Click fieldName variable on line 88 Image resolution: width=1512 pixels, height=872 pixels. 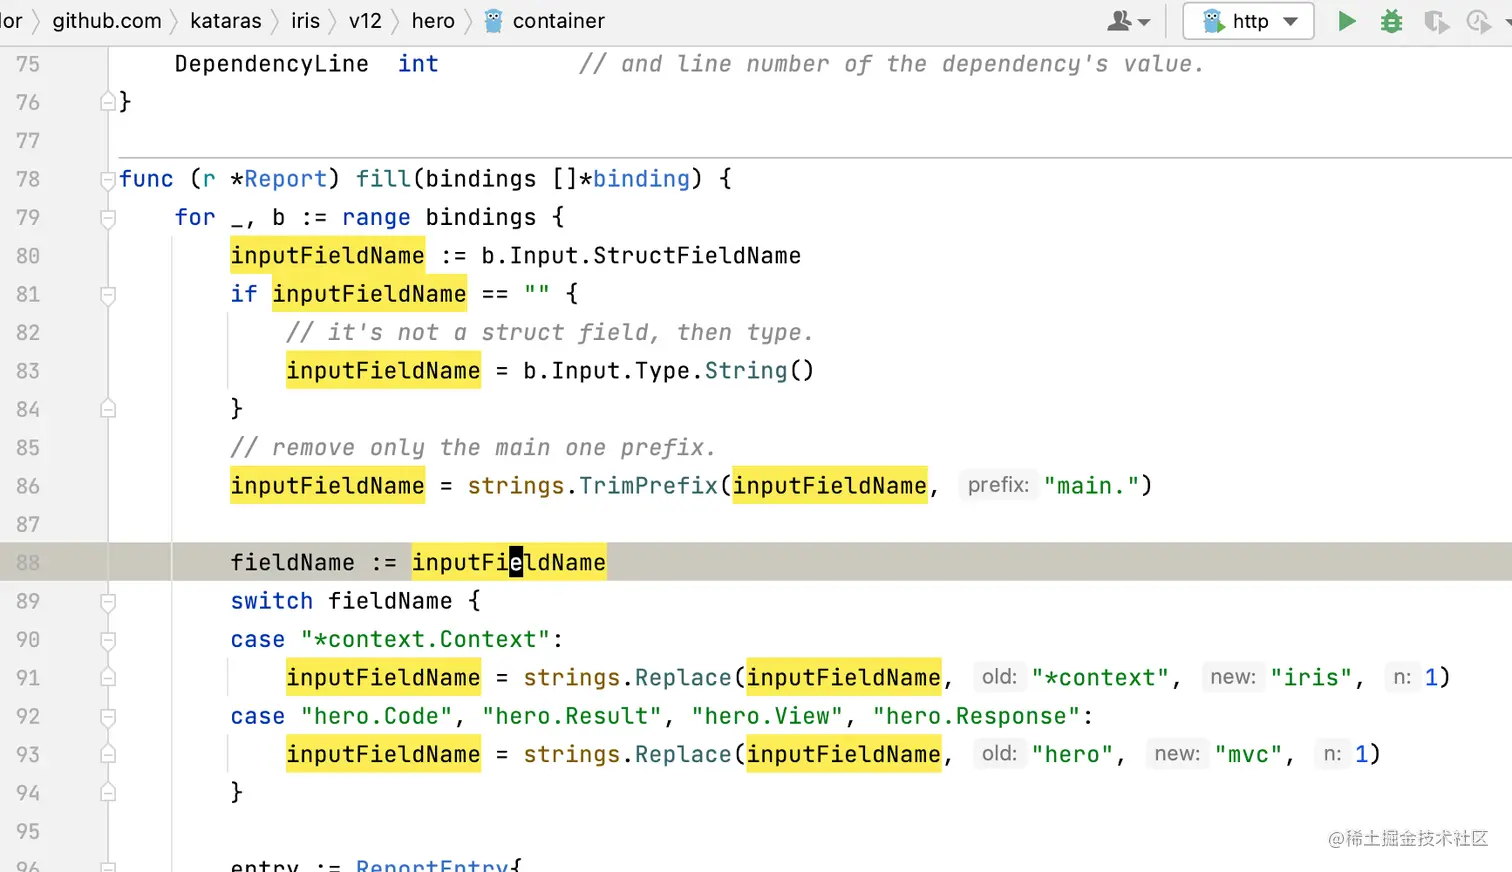[x=292, y=563]
